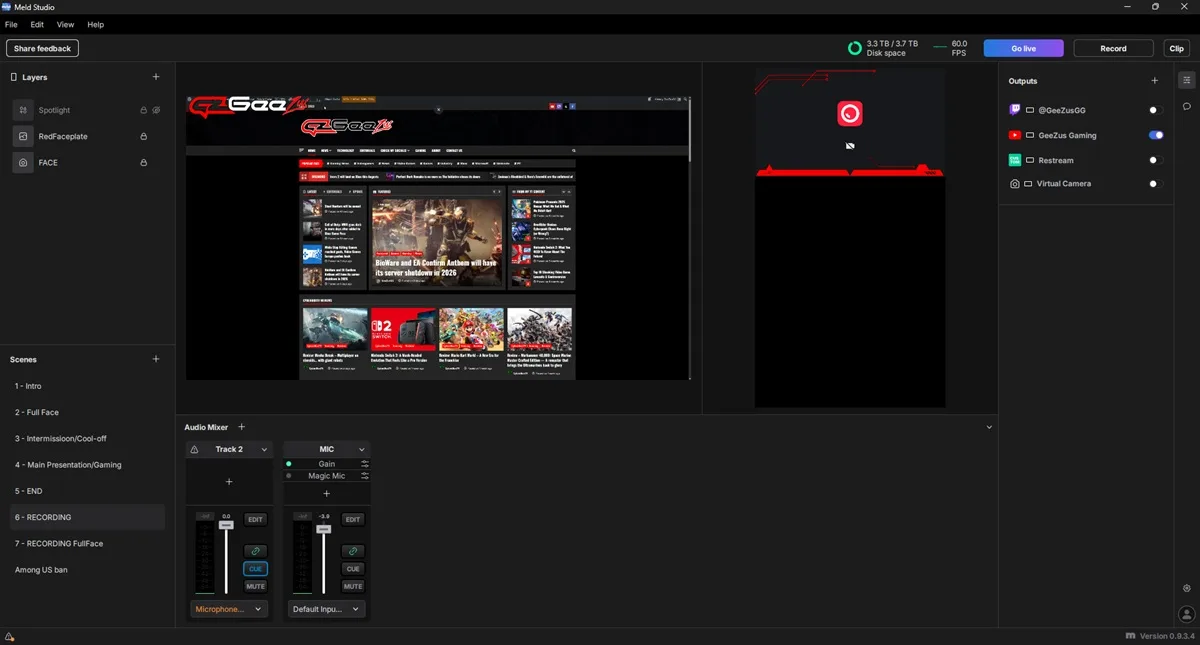Open the Edit menu
The image size is (1200, 645).
tap(37, 24)
